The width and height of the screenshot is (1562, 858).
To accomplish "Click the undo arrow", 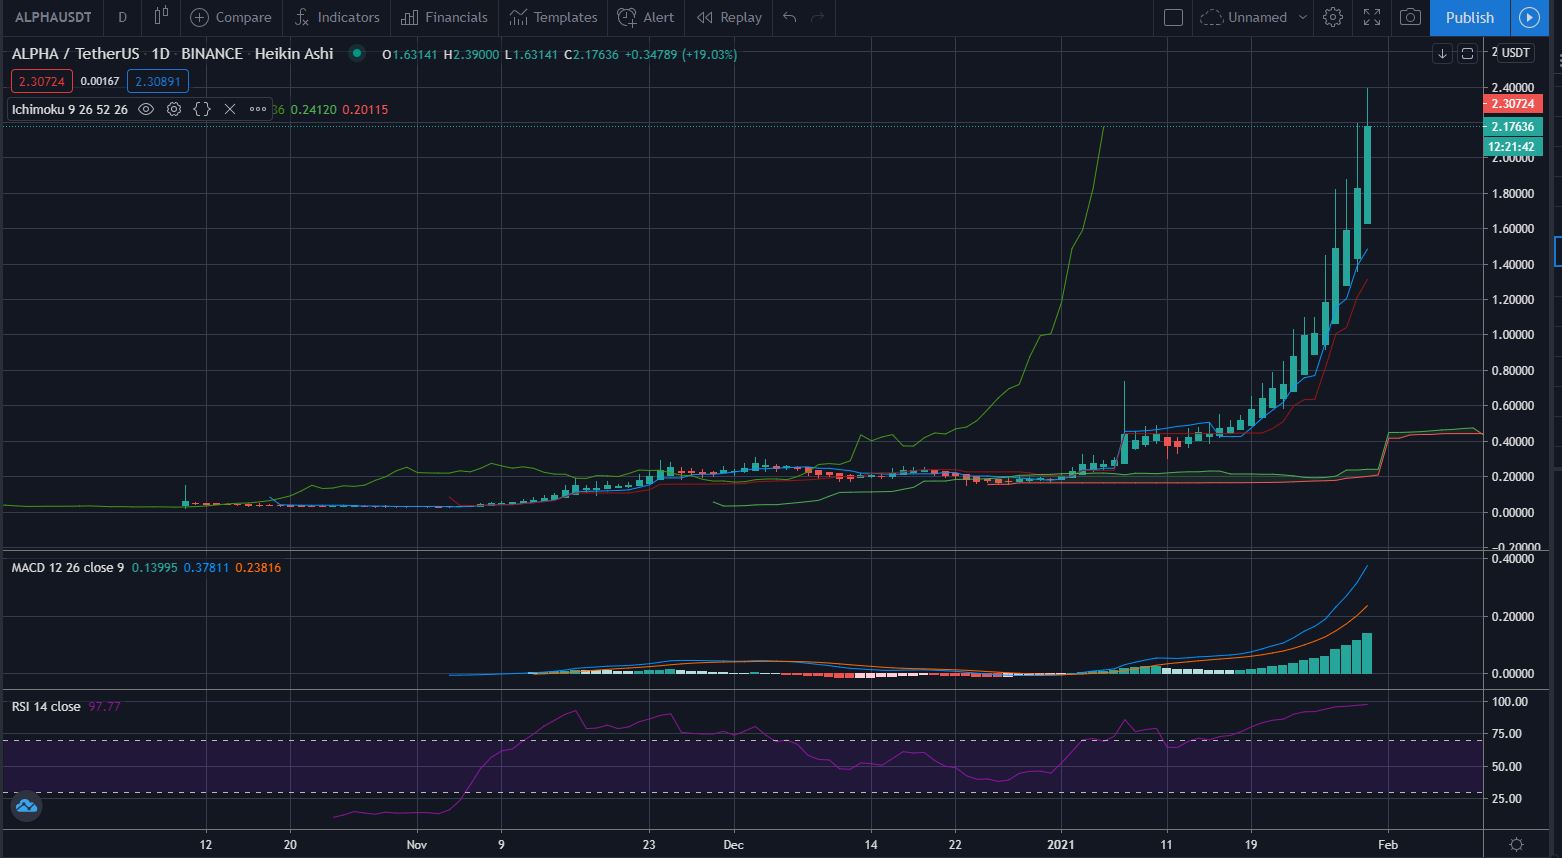I will point(790,17).
